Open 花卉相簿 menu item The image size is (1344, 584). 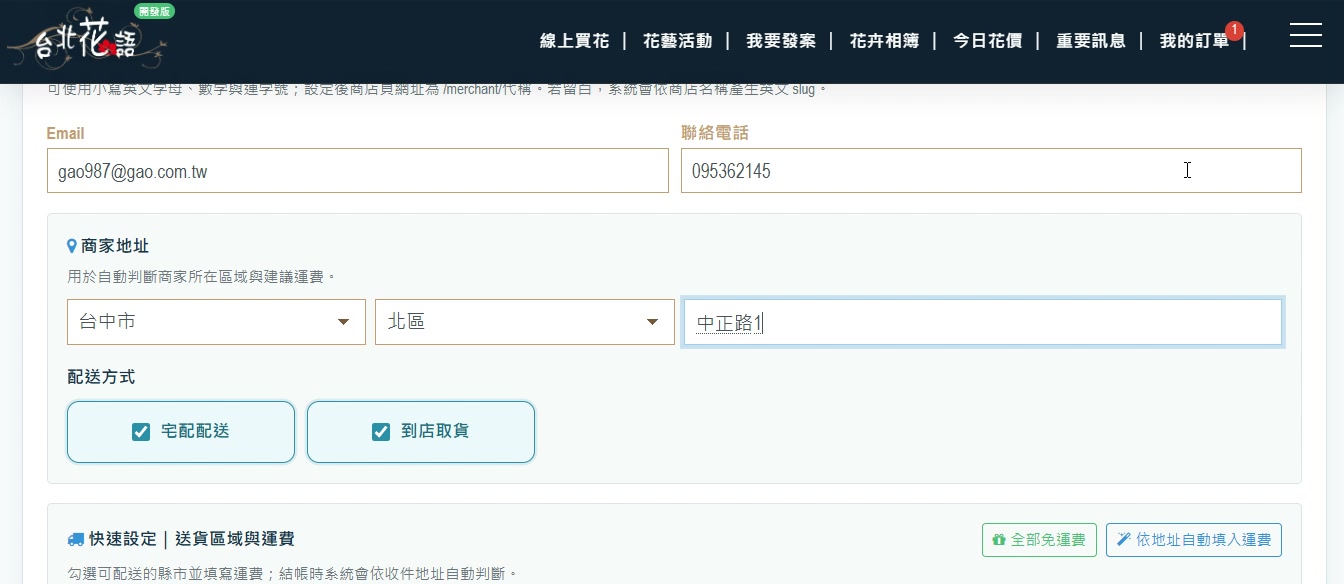884,41
